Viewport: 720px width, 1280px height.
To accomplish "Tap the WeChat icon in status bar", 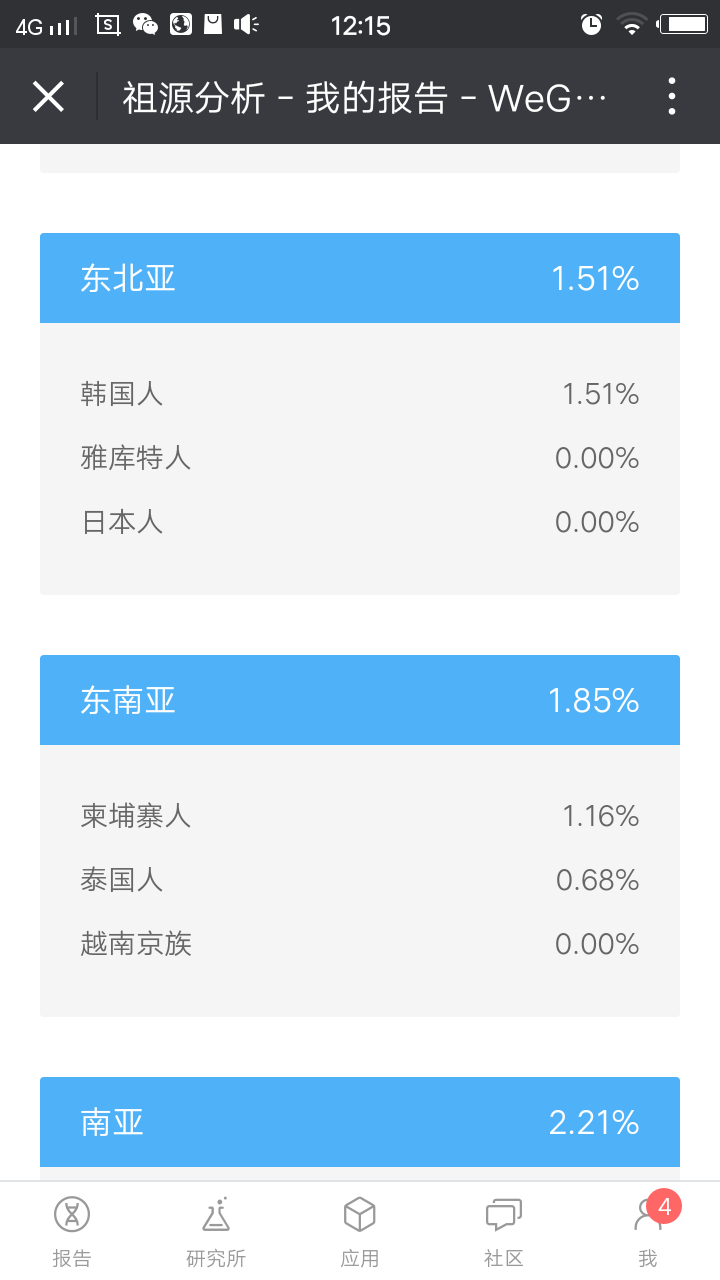I will click(x=145, y=25).
